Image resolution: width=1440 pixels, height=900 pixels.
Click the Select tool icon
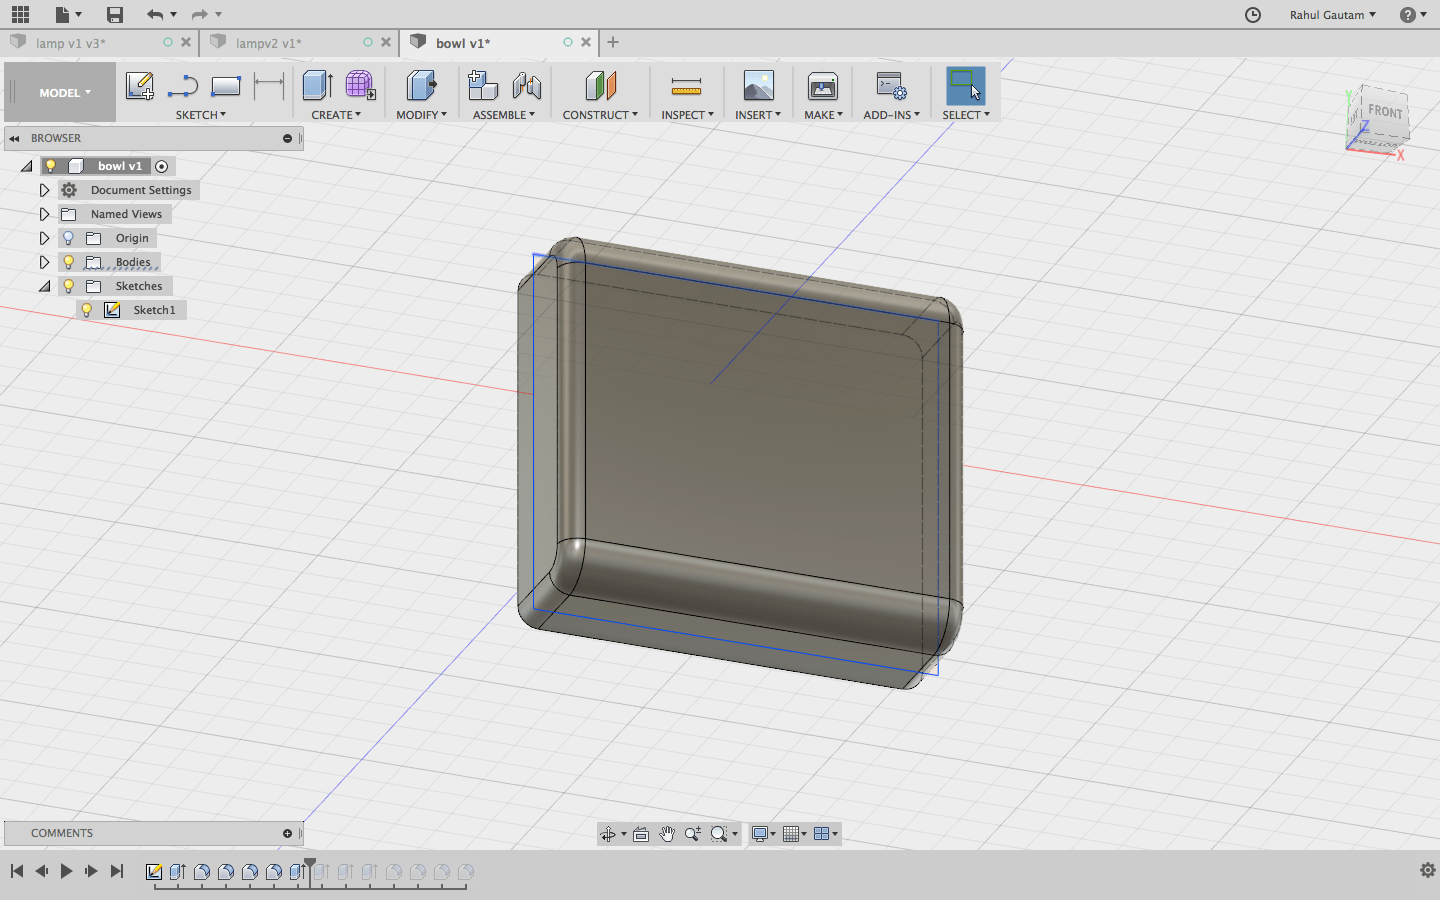966,86
